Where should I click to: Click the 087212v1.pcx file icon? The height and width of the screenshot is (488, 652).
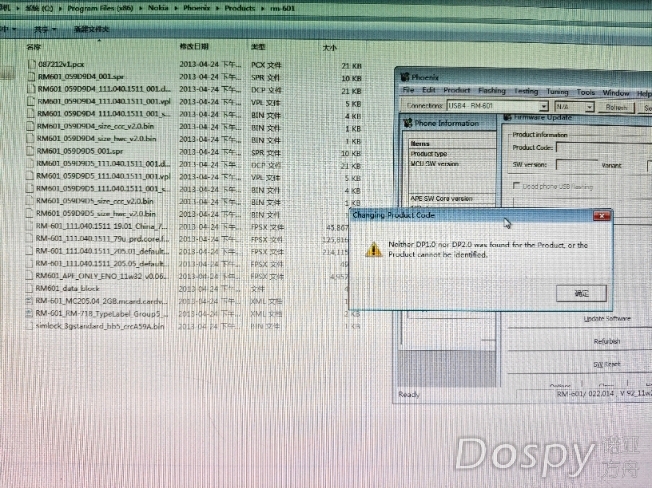coord(31,66)
